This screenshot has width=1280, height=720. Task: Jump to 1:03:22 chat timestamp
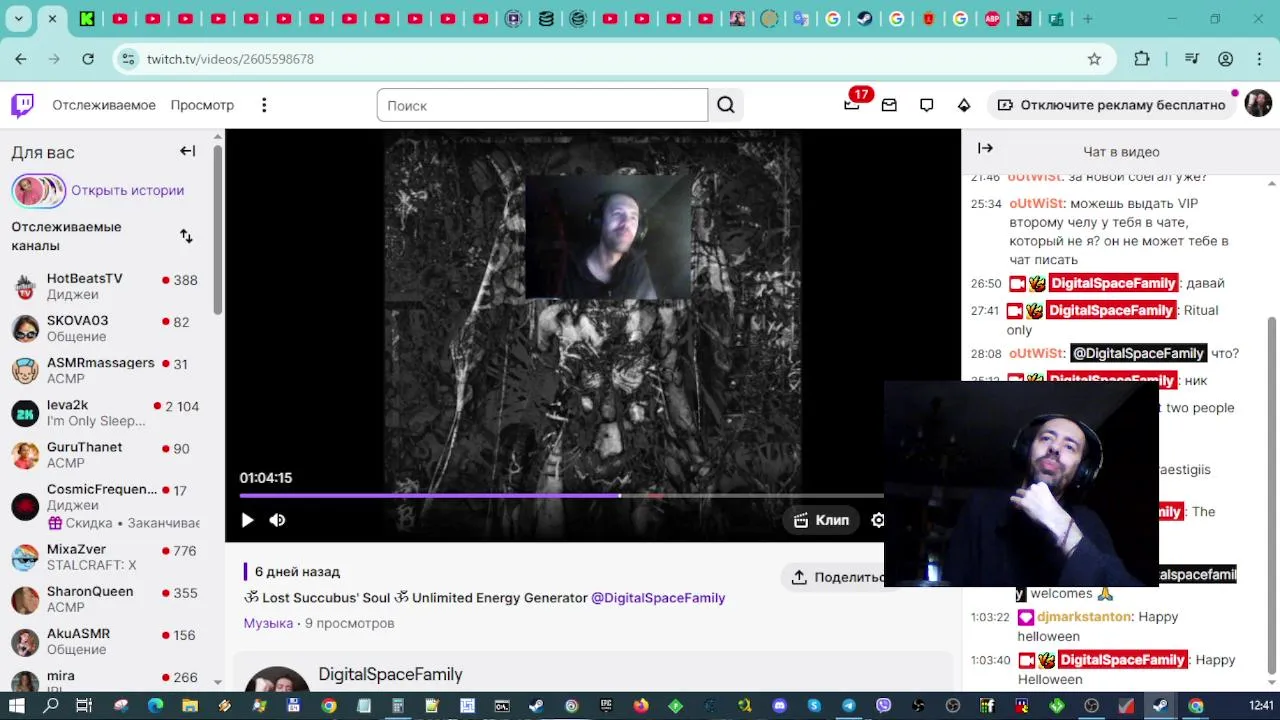(x=990, y=617)
